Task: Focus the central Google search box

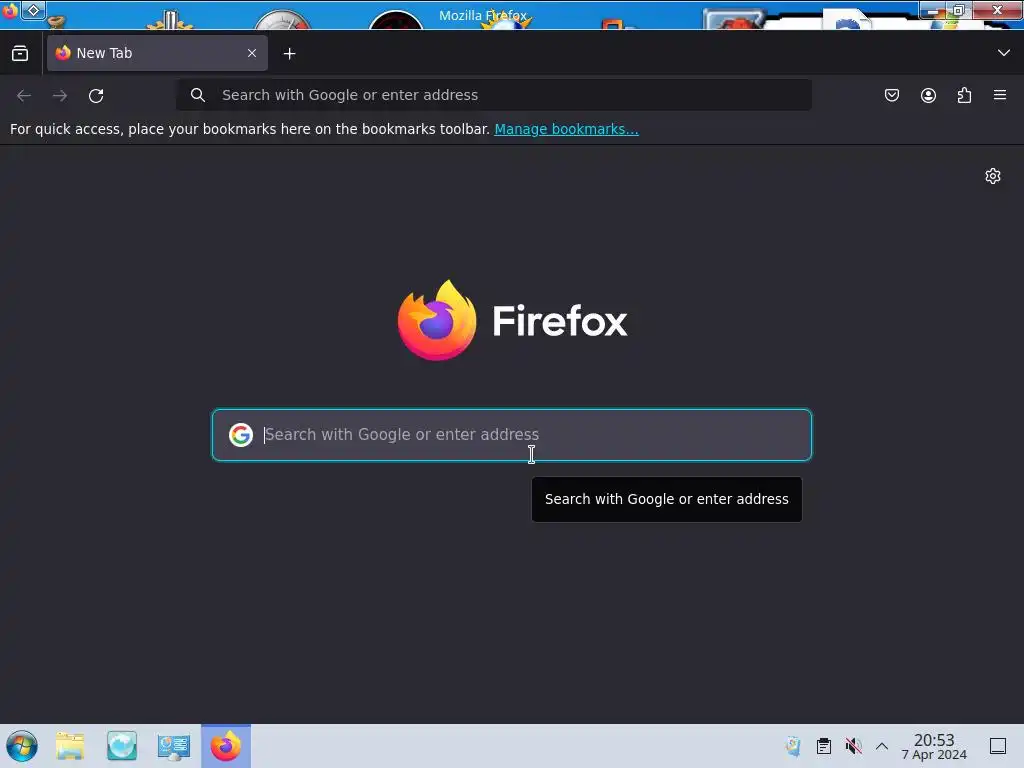Action: click(512, 435)
